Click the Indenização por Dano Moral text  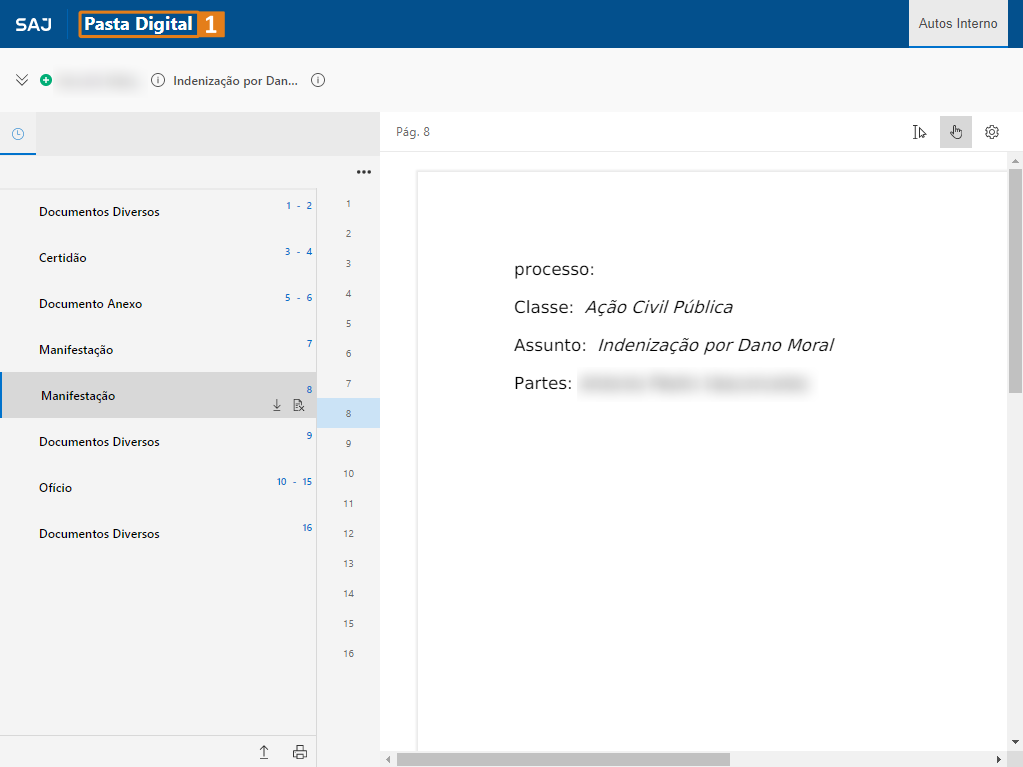pos(716,345)
